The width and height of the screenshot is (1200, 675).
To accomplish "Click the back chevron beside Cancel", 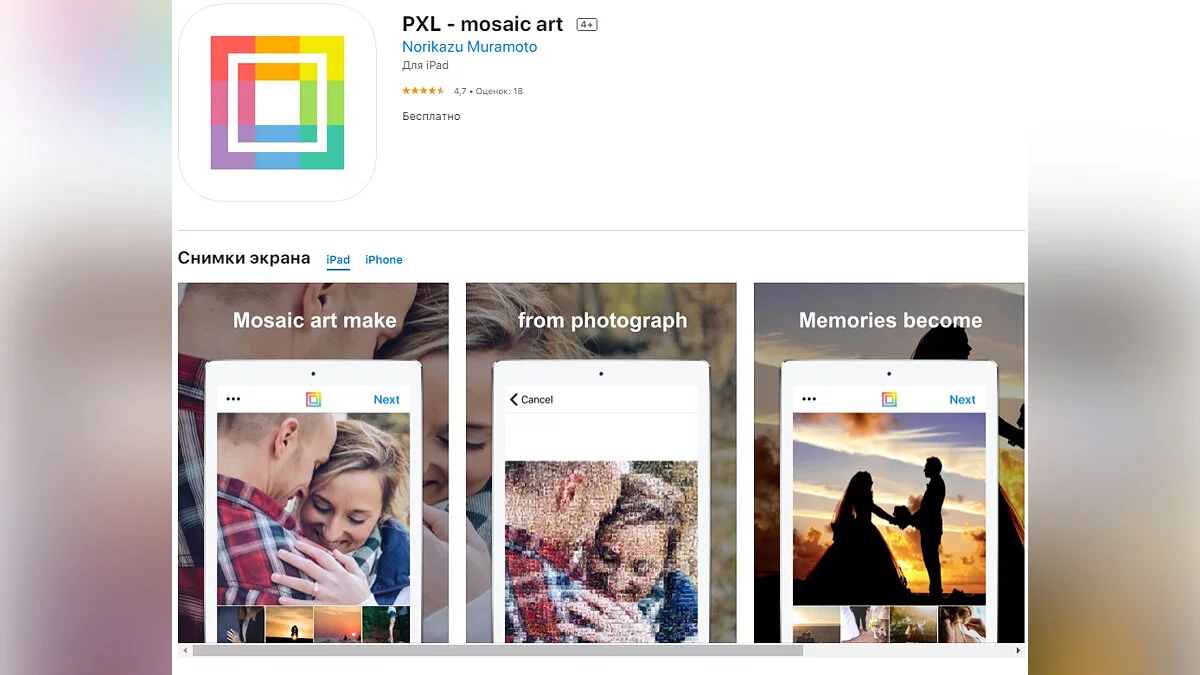I will coord(514,399).
